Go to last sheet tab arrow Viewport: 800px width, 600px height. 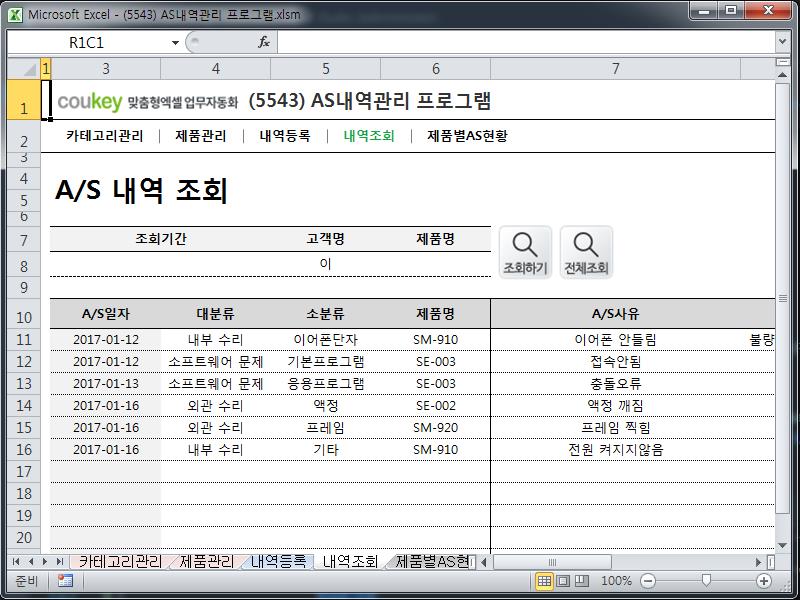[x=60, y=562]
